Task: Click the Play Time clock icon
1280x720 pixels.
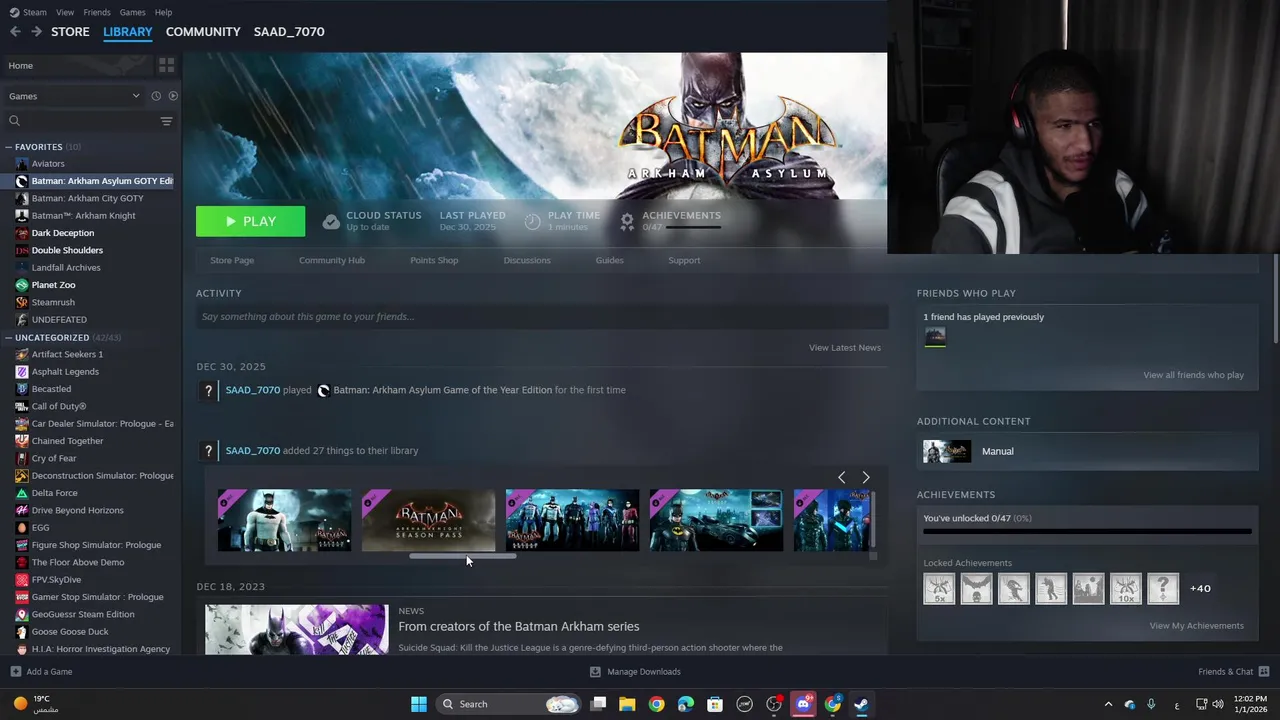Action: coord(532,221)
